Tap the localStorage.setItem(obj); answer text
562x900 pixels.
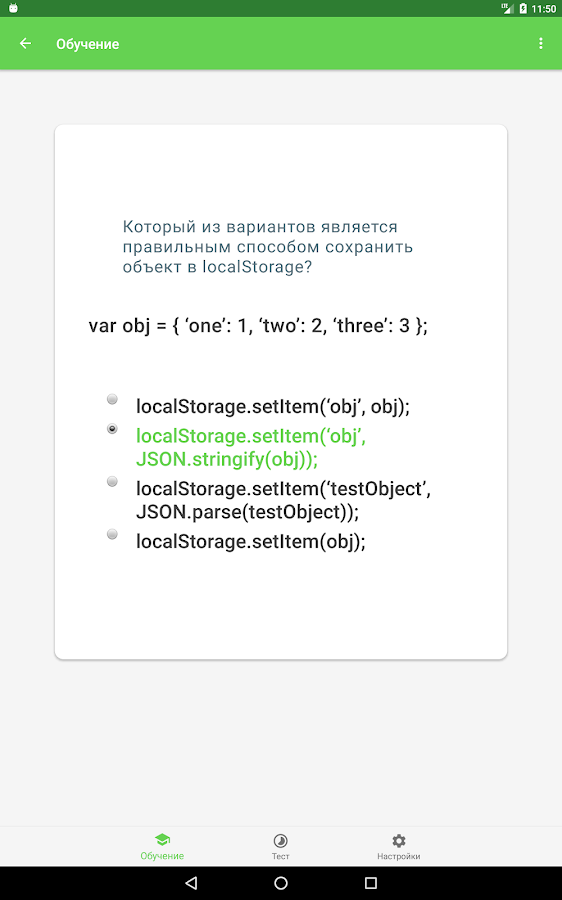point(250,541)
